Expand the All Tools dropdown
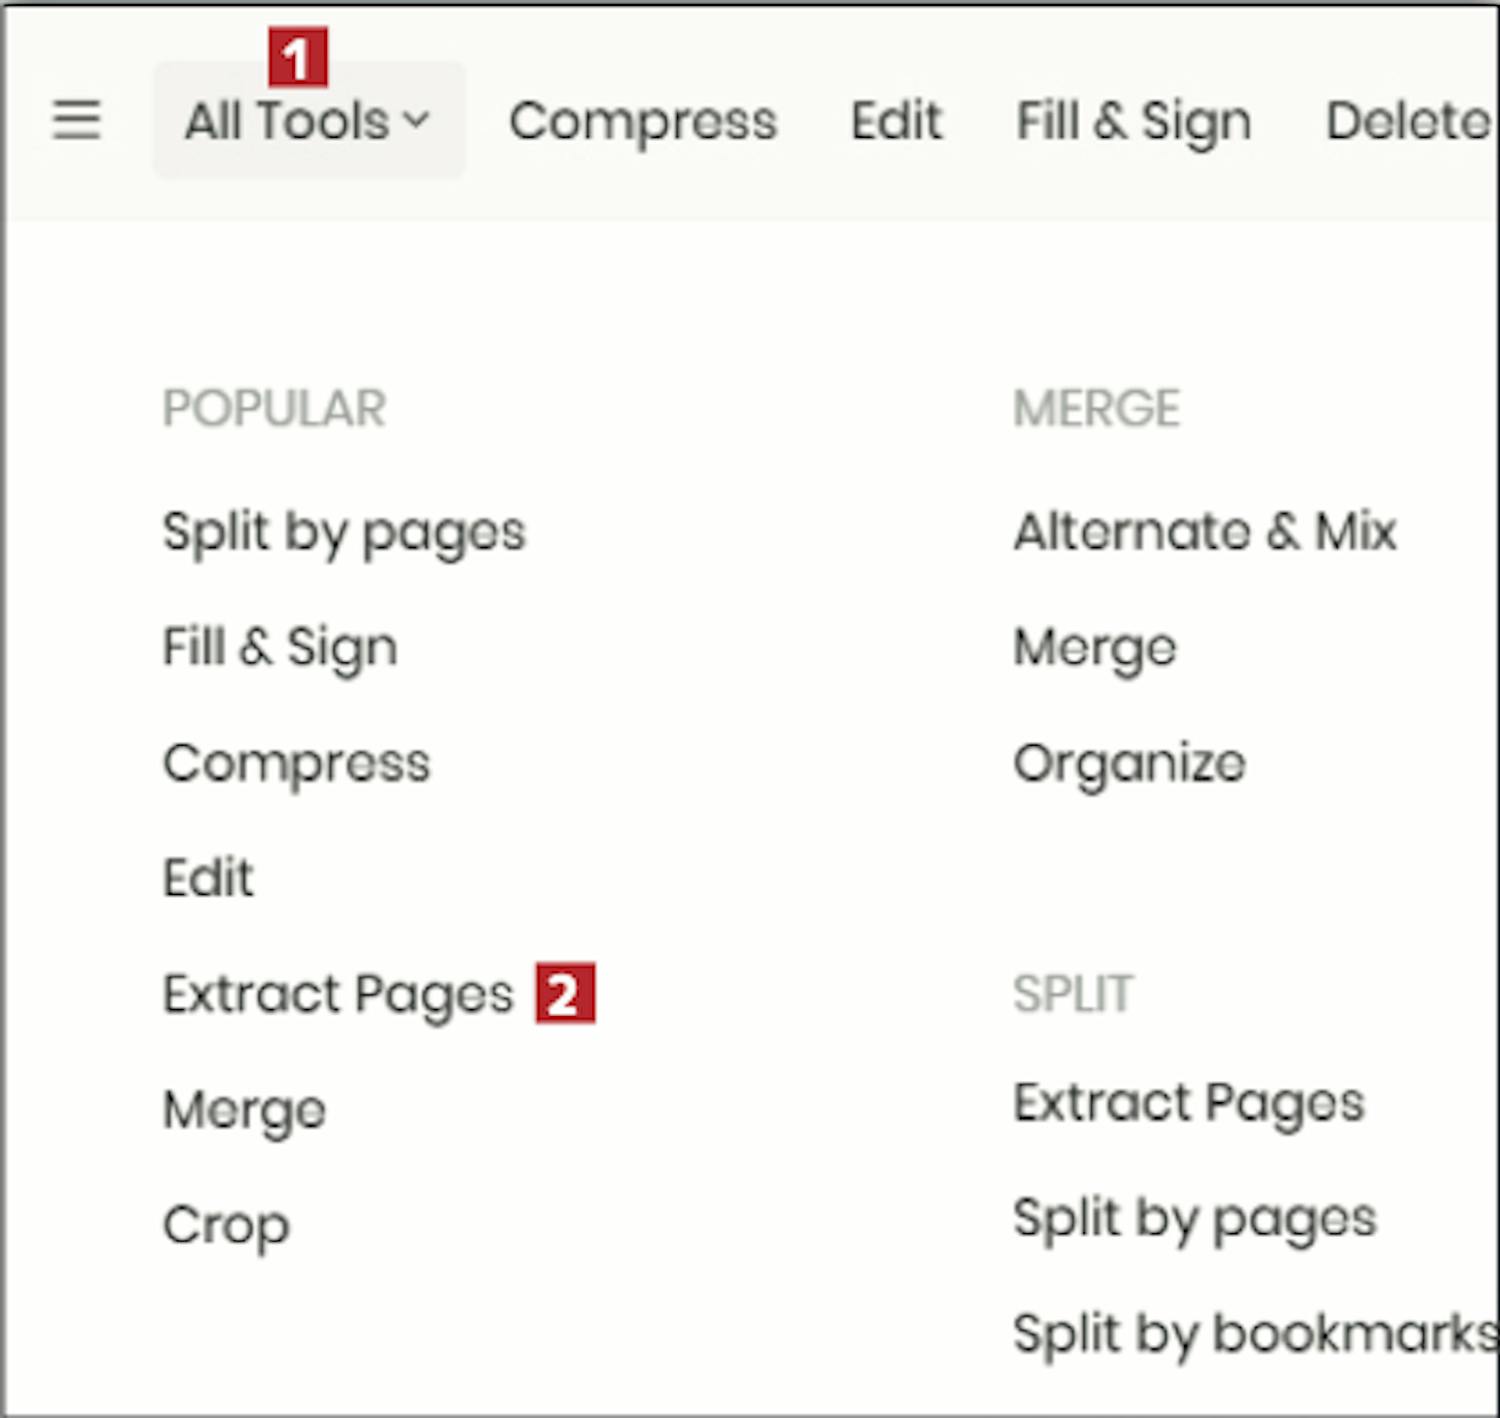Viewport: 1500px width, 1418px height. click(x=308, y=121)
